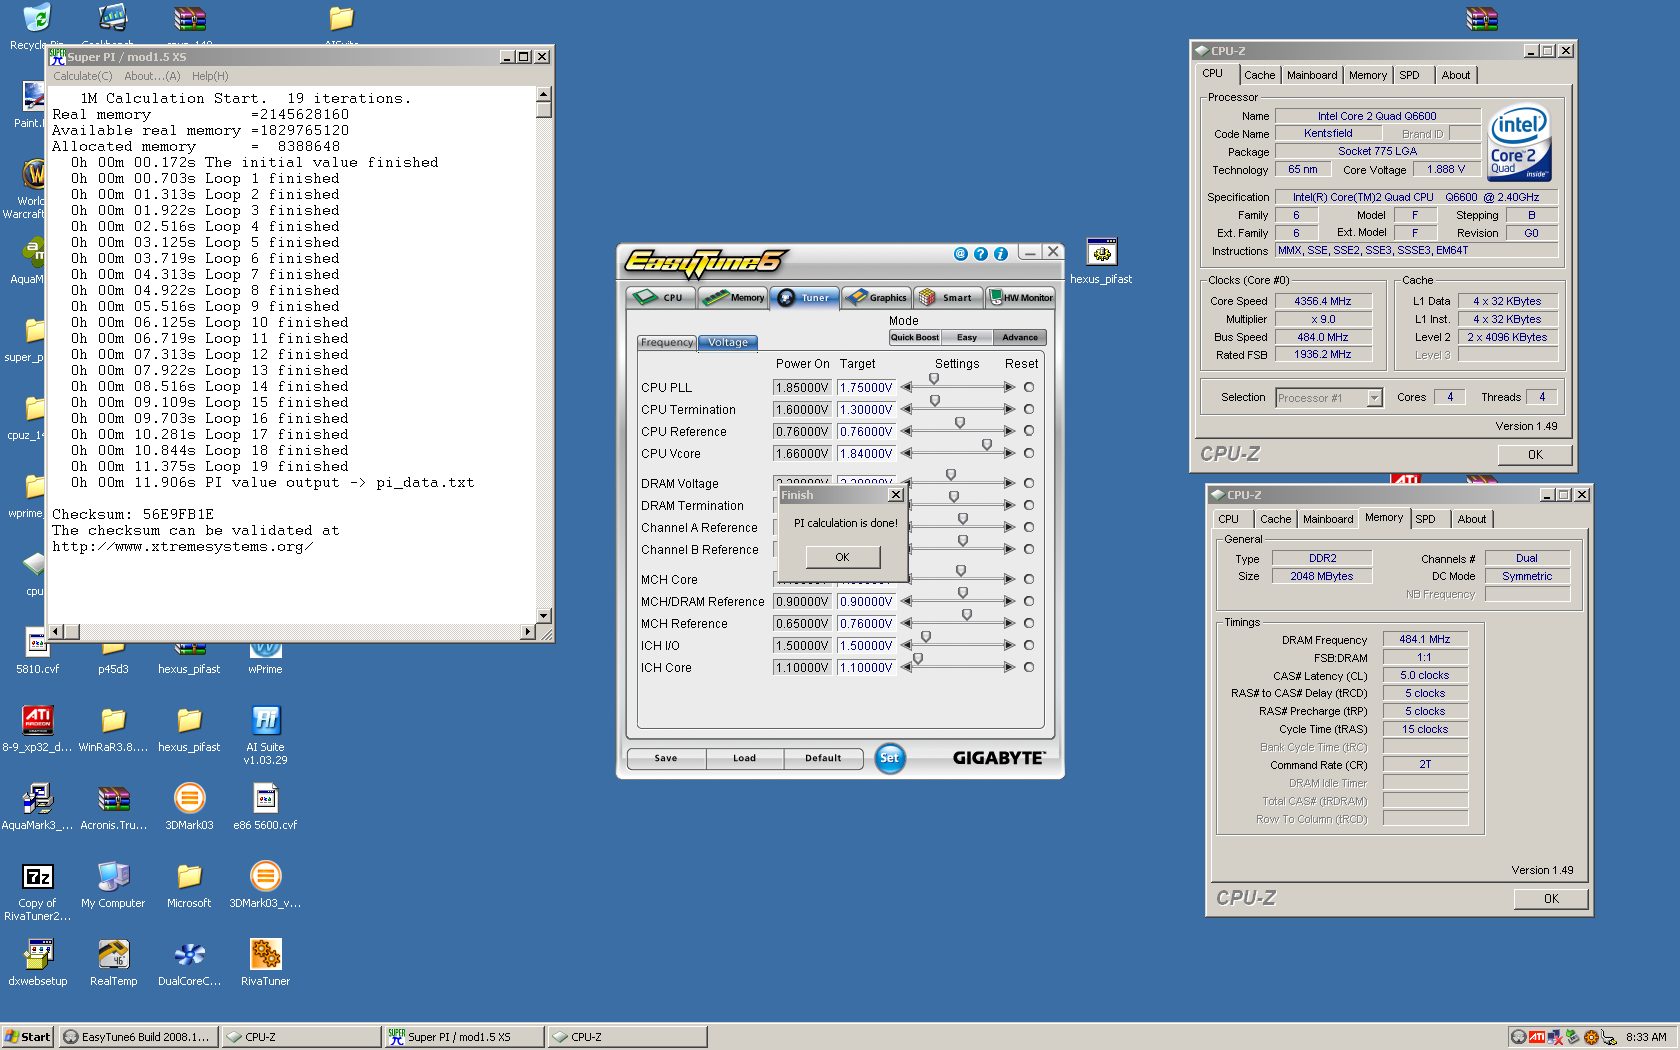This screenshot has height=1050, width=1680.
Task: Switch to Super PI via taskbar button
Action: (464, 1037)
